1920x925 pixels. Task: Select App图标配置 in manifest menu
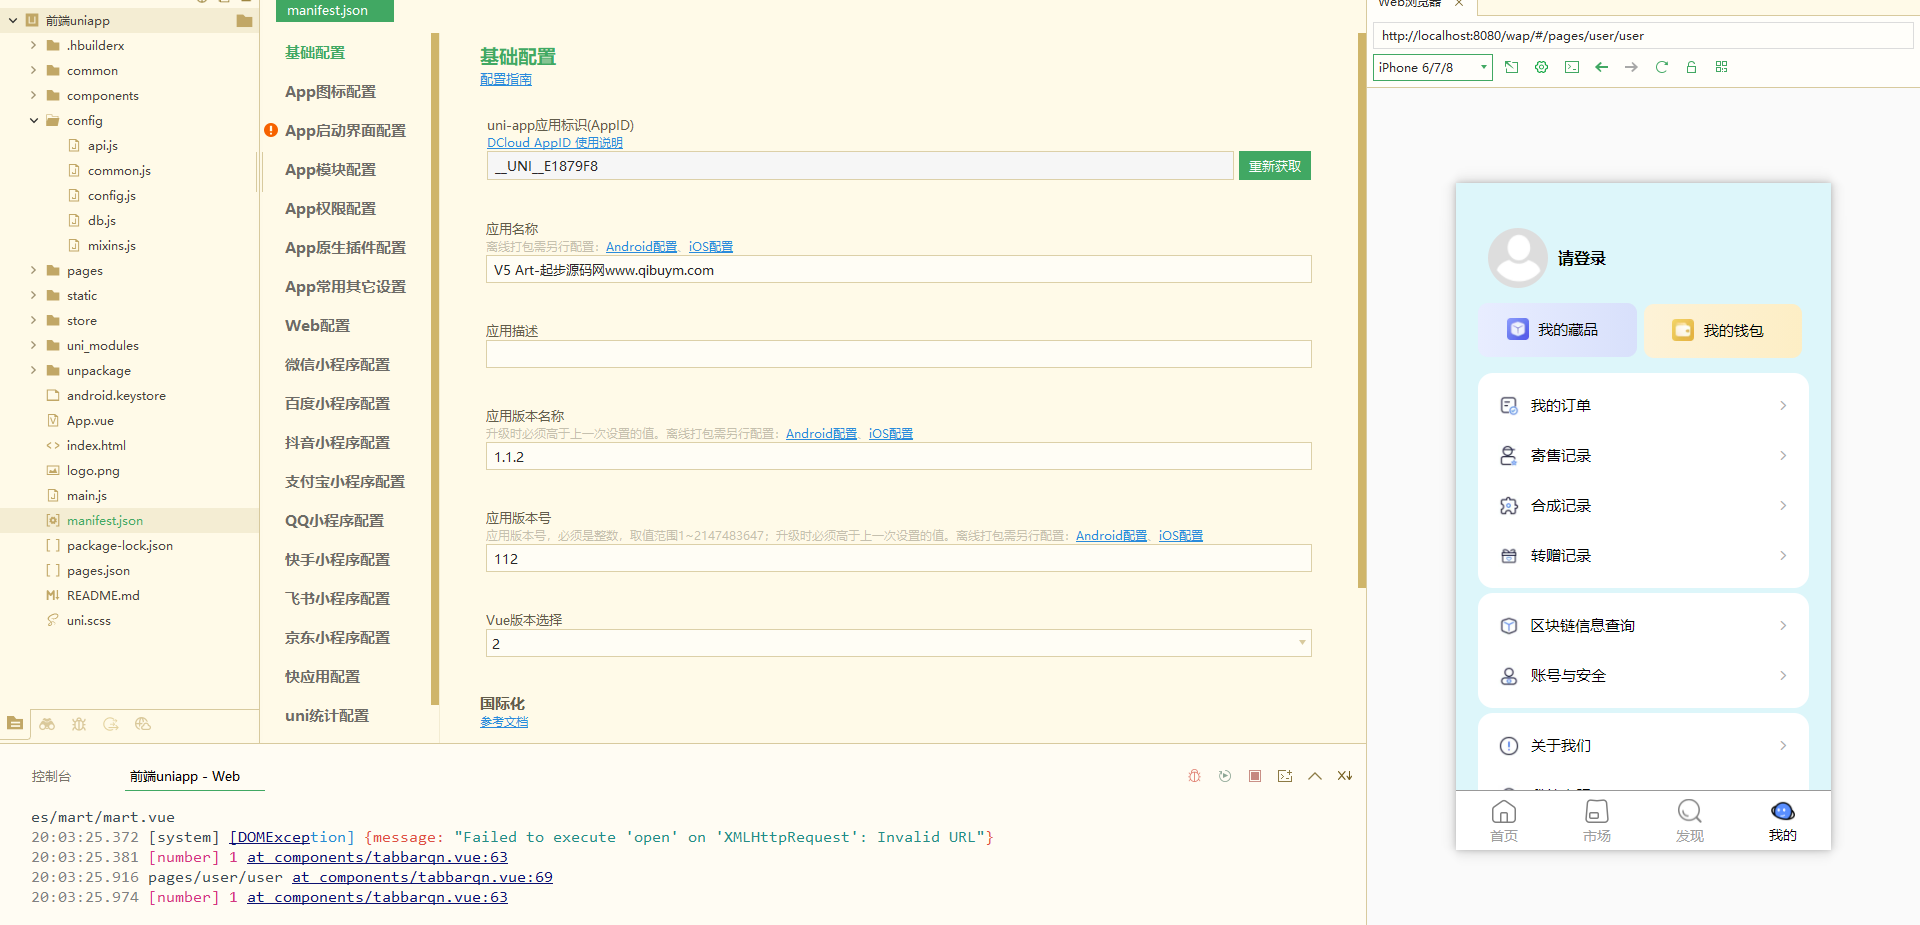coord(330,92)
